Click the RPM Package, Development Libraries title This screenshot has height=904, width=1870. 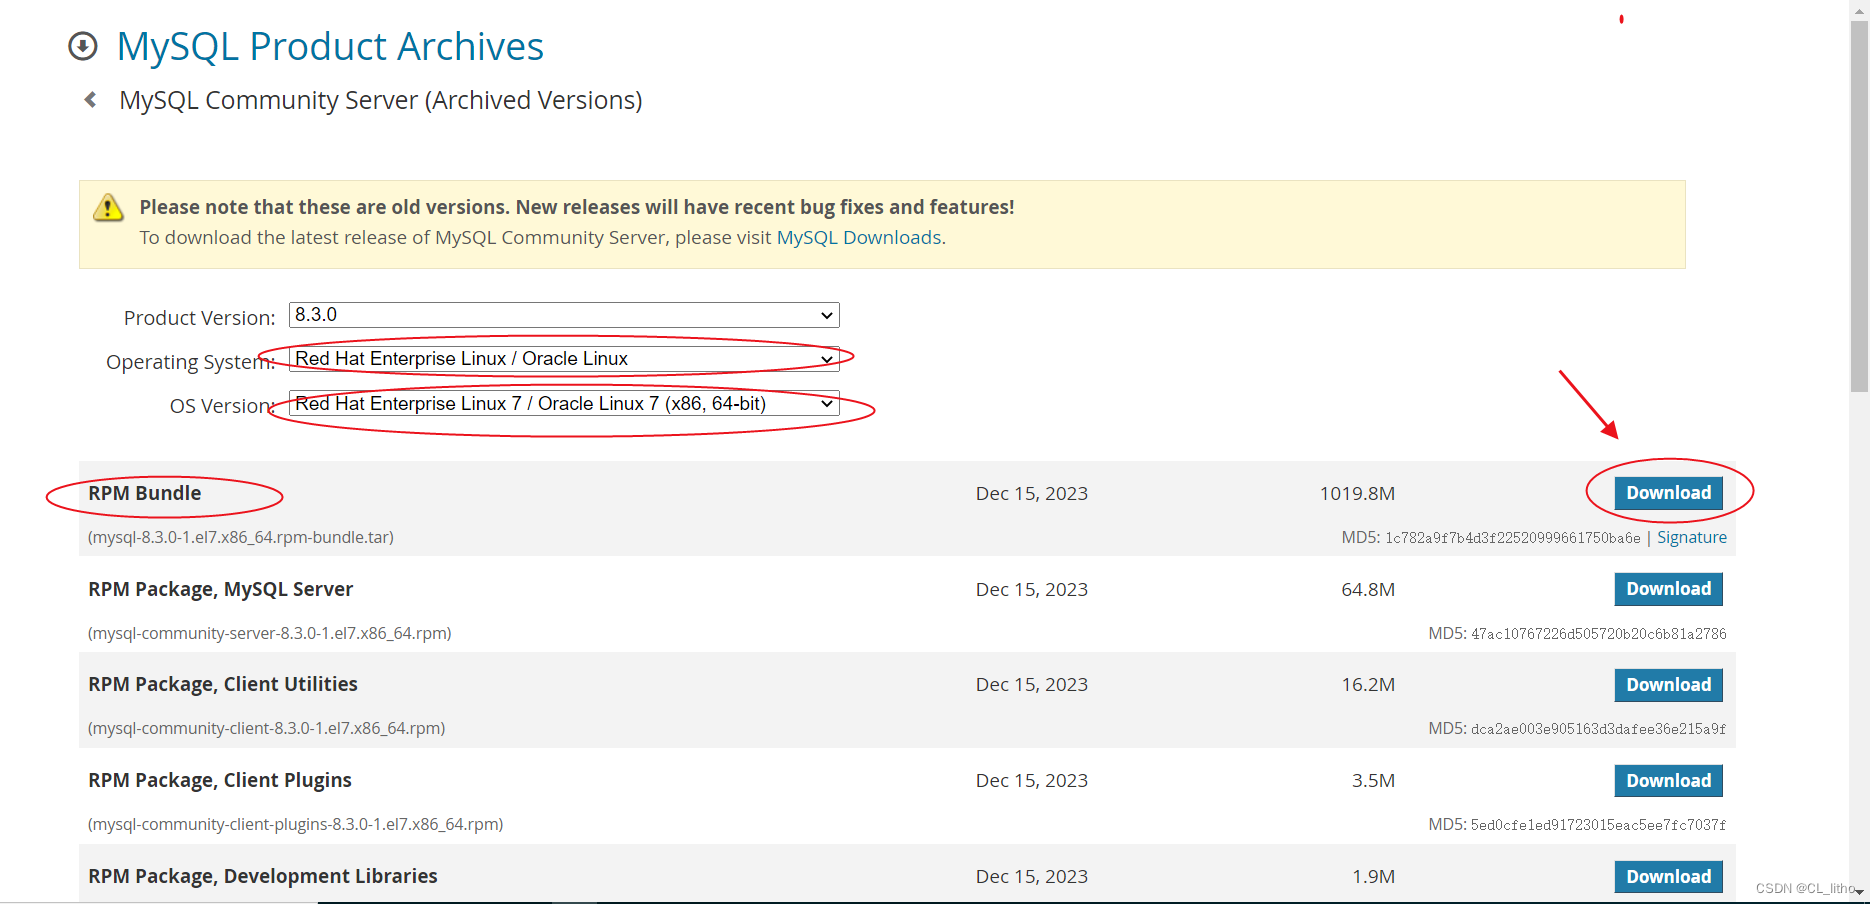coord(263,877)
